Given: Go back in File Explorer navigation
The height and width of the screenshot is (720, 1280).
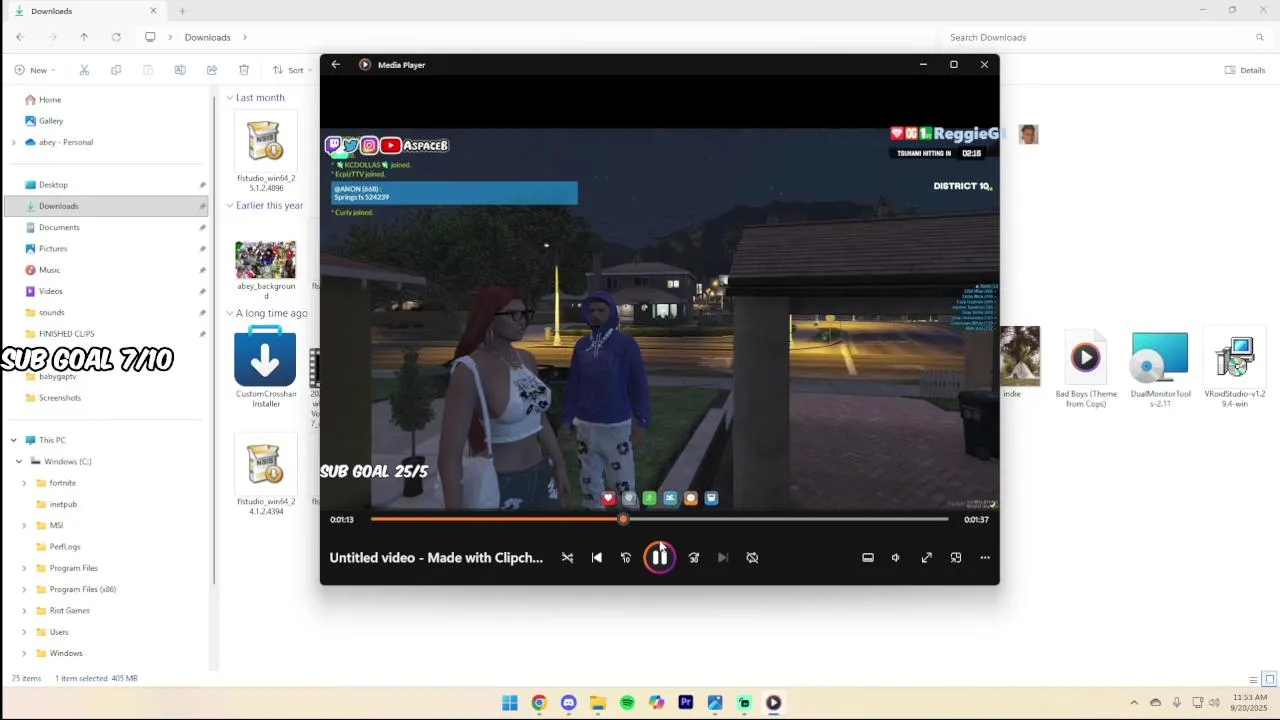Looking at the screenshot, I should coord(19,37).
